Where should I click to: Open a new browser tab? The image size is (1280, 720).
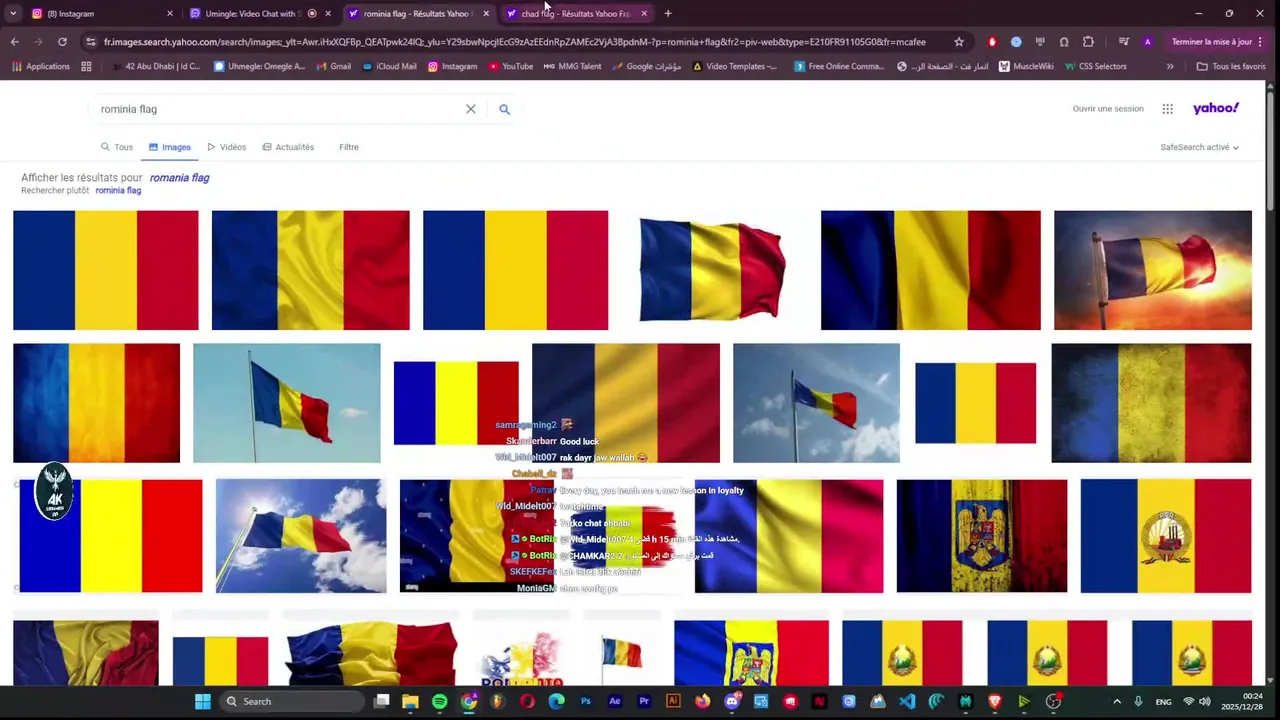pyautogui.click(x=668, y=13)
